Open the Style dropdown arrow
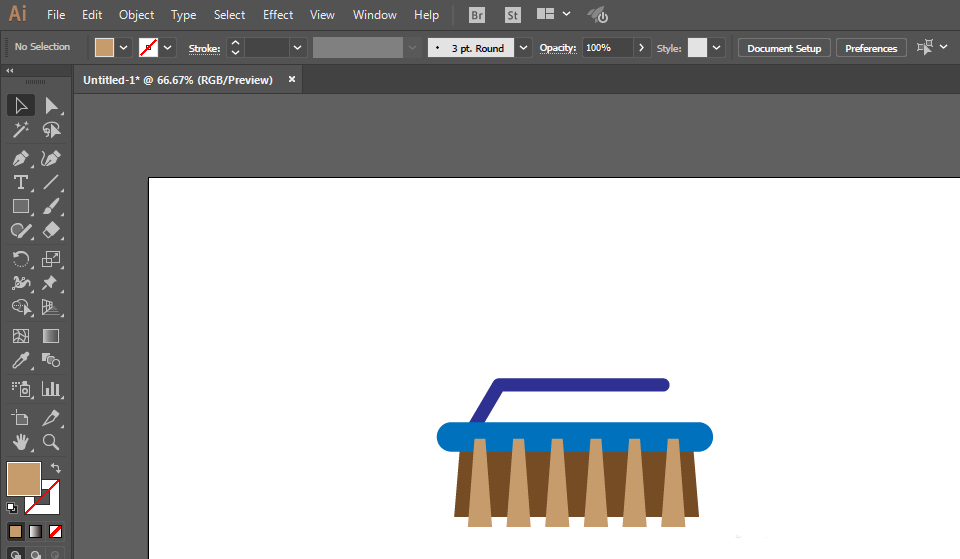Image resolution: width=960 pixels, height=559 pixels. point(717,48)
